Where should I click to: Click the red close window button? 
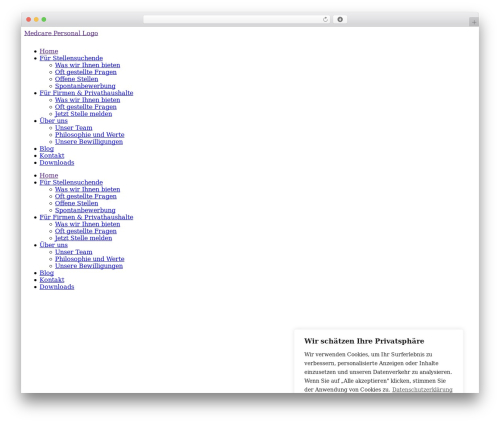point(29,19)
